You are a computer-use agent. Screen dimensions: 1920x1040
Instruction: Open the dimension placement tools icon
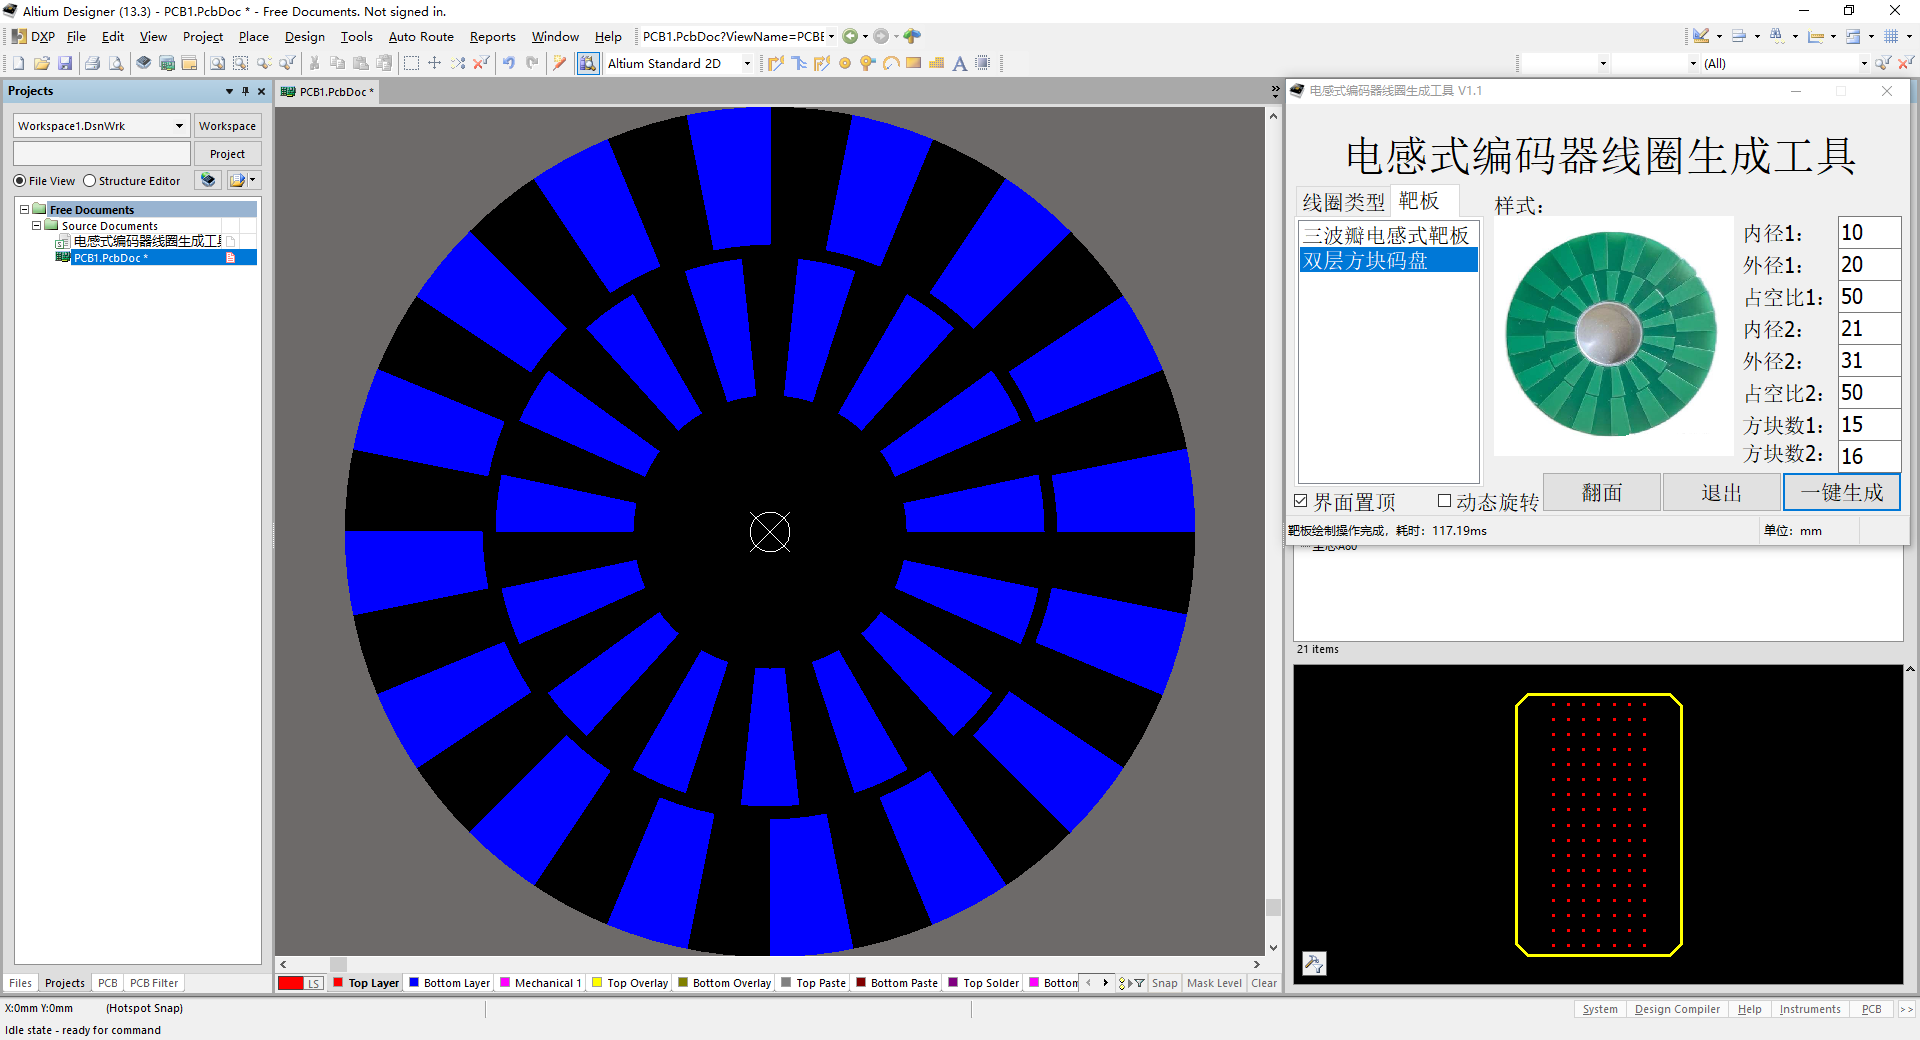tap(1815, 36)
